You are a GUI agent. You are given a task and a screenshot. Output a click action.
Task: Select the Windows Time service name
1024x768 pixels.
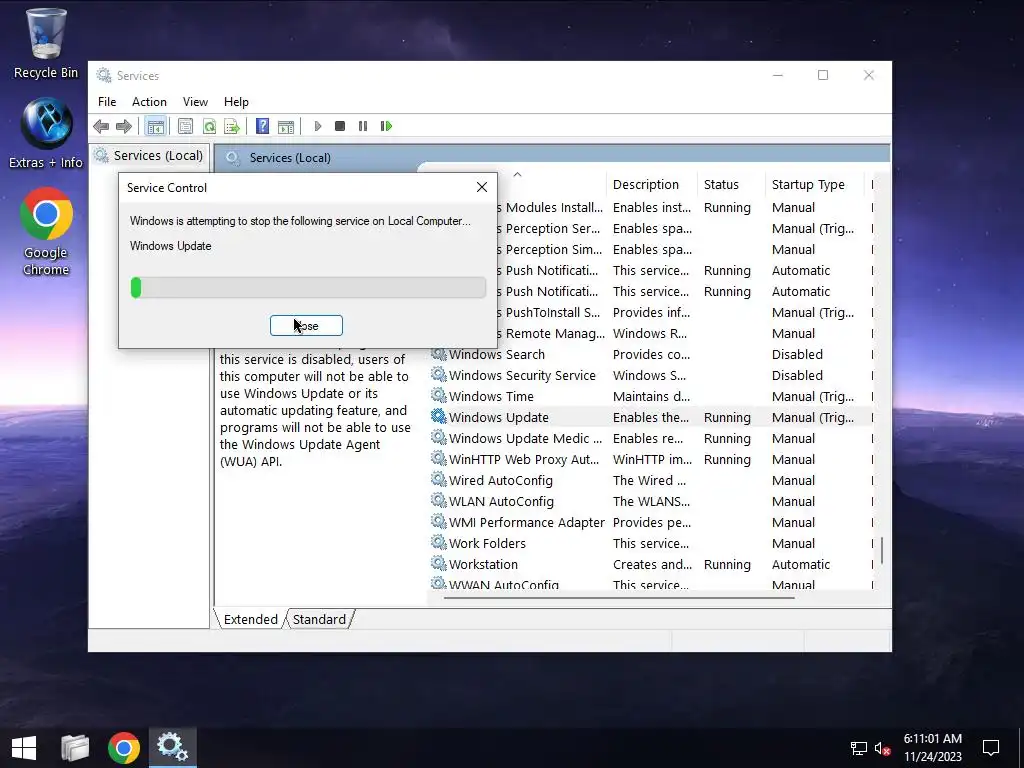pyautogui.click(x=491, y=396)
